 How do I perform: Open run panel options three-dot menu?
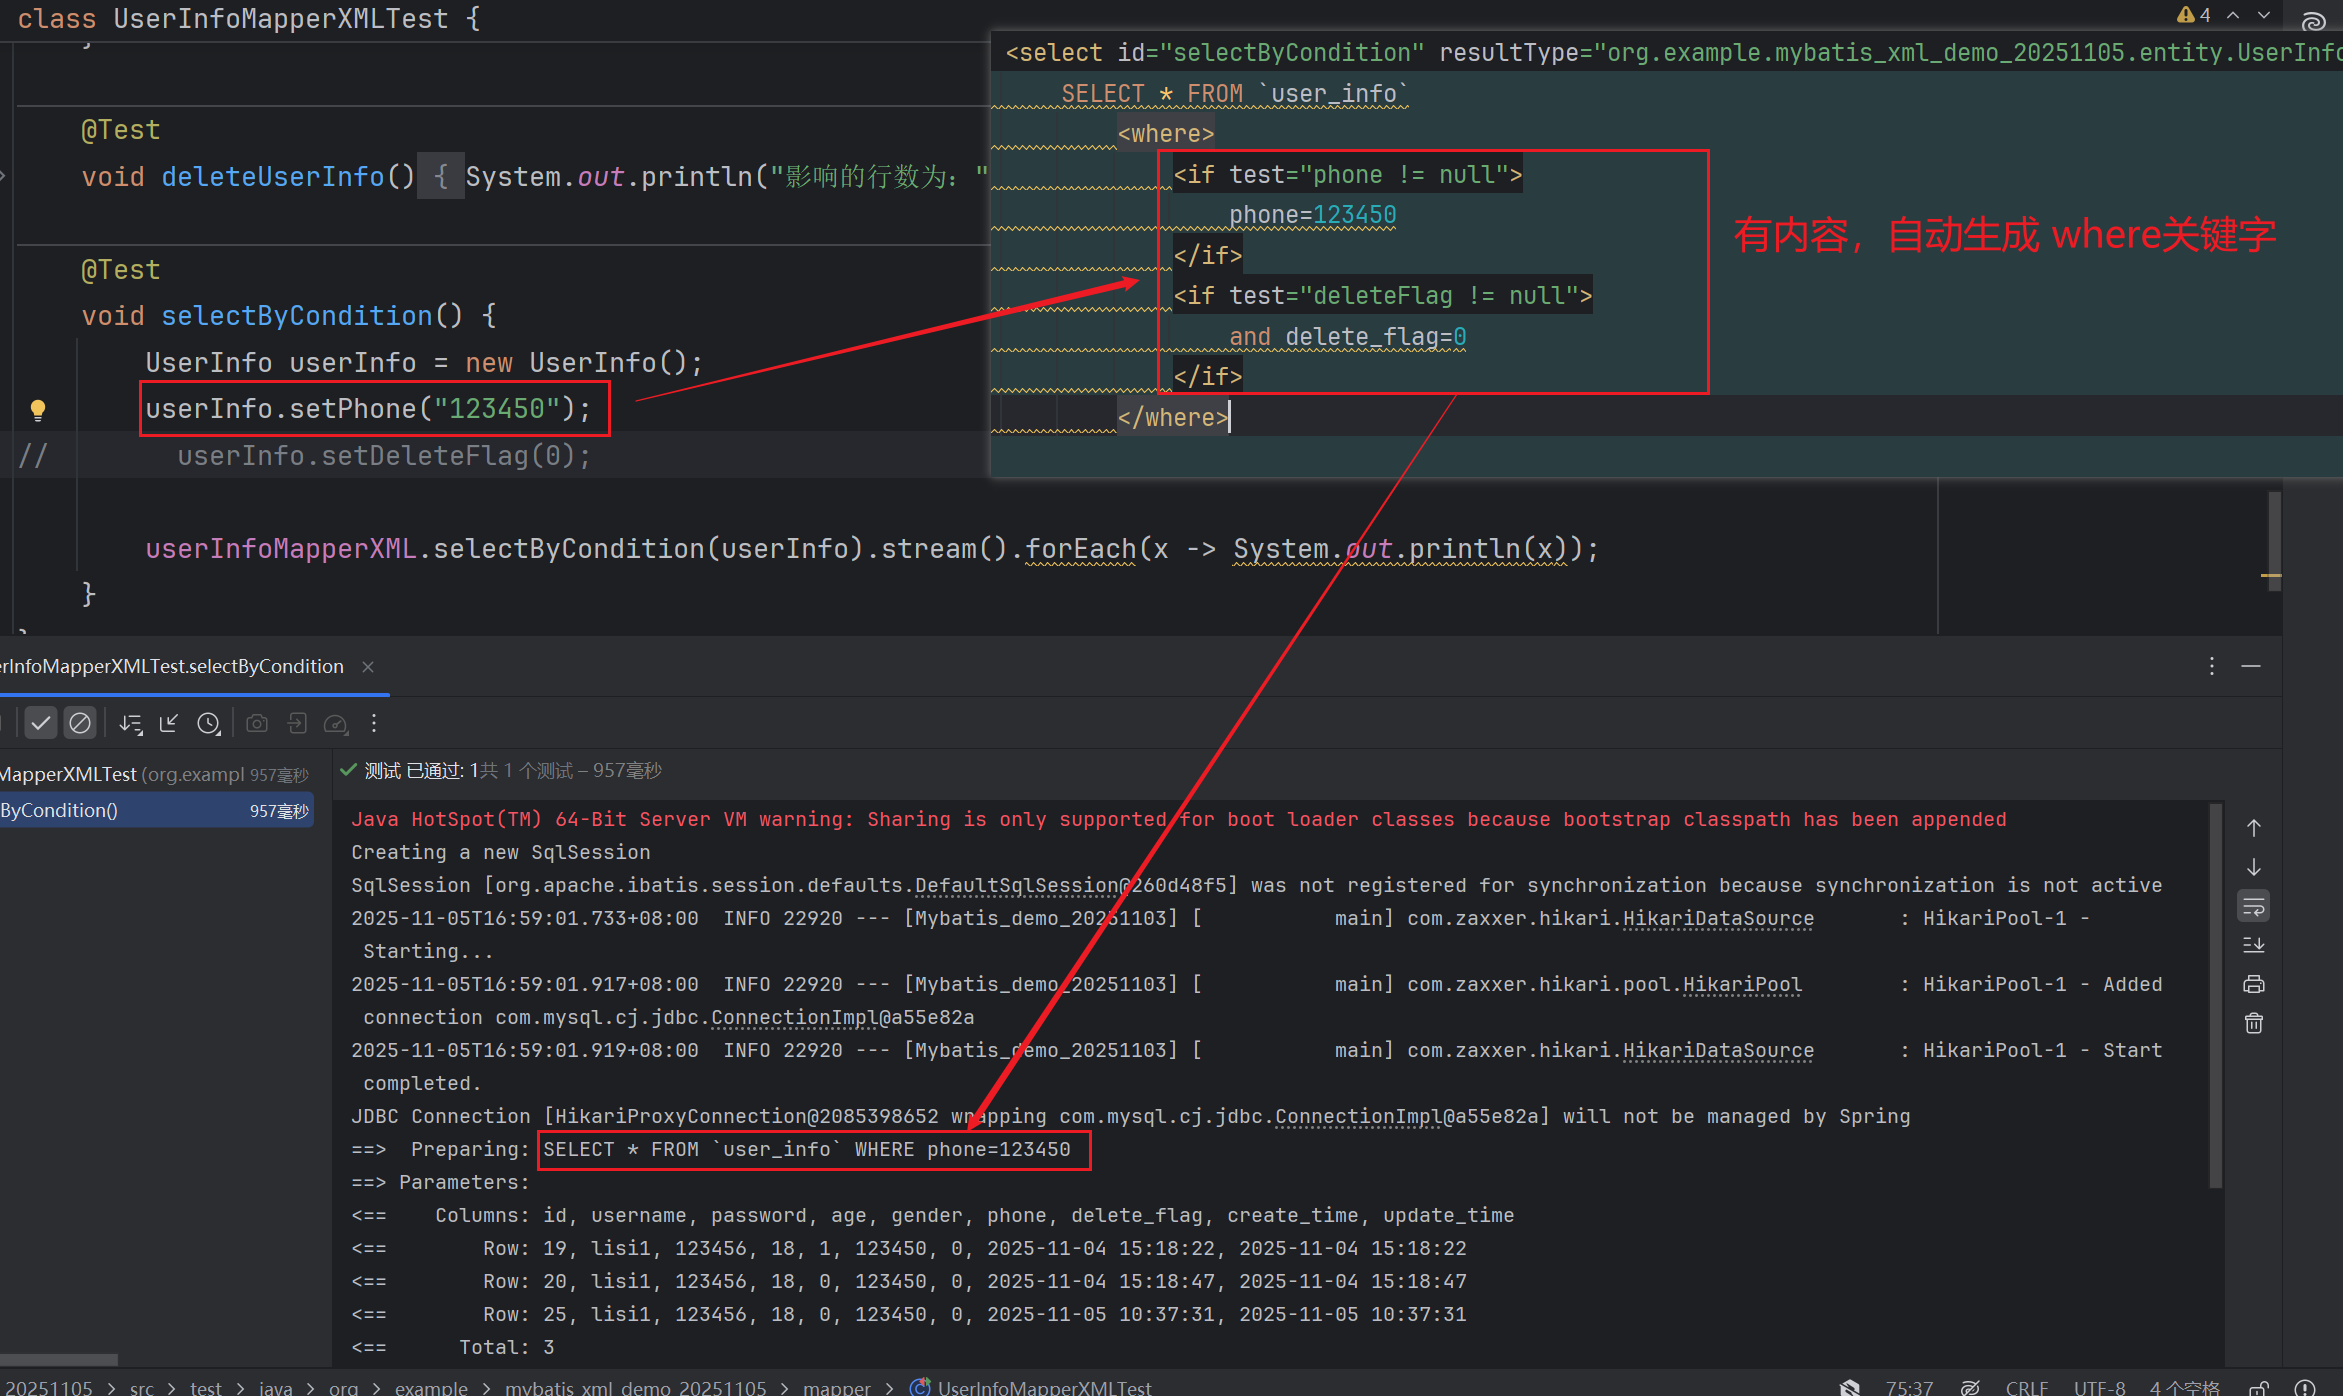(2211, 666)
